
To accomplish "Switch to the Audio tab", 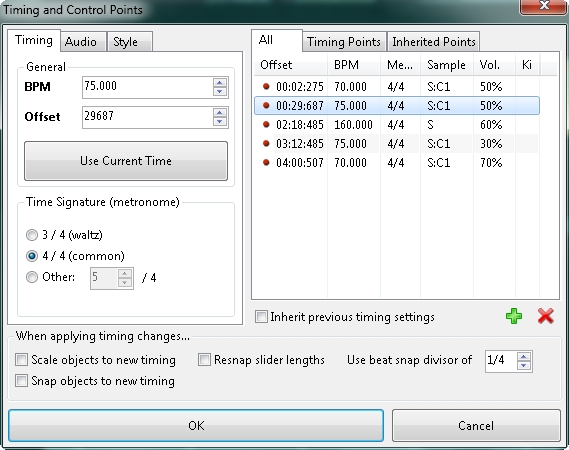I will (x=81, y=42).
